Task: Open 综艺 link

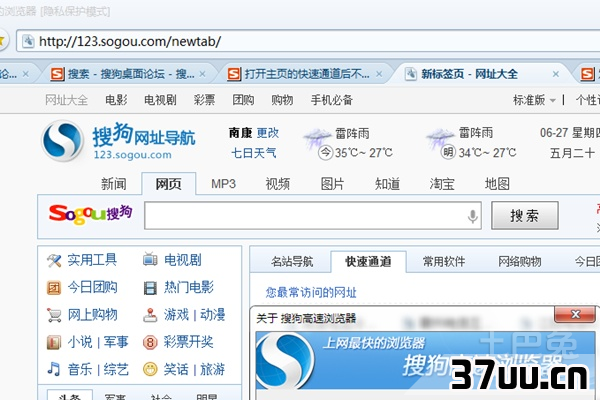Action: pyautogui.click(x=116, y=370)
